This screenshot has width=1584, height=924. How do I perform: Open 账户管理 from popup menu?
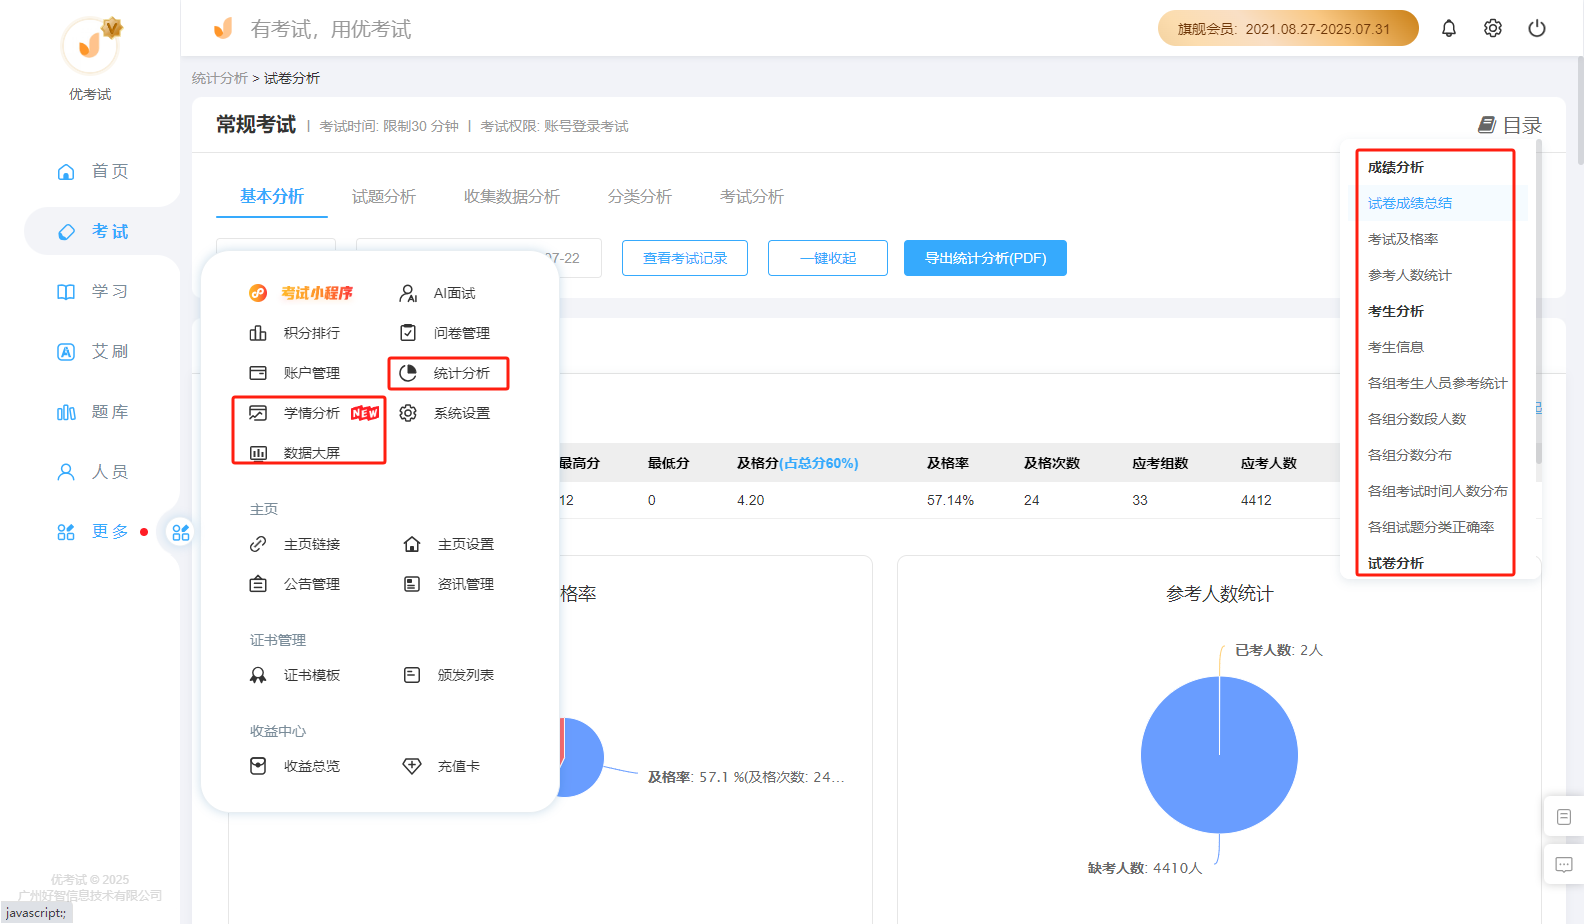tap(295, 373)
